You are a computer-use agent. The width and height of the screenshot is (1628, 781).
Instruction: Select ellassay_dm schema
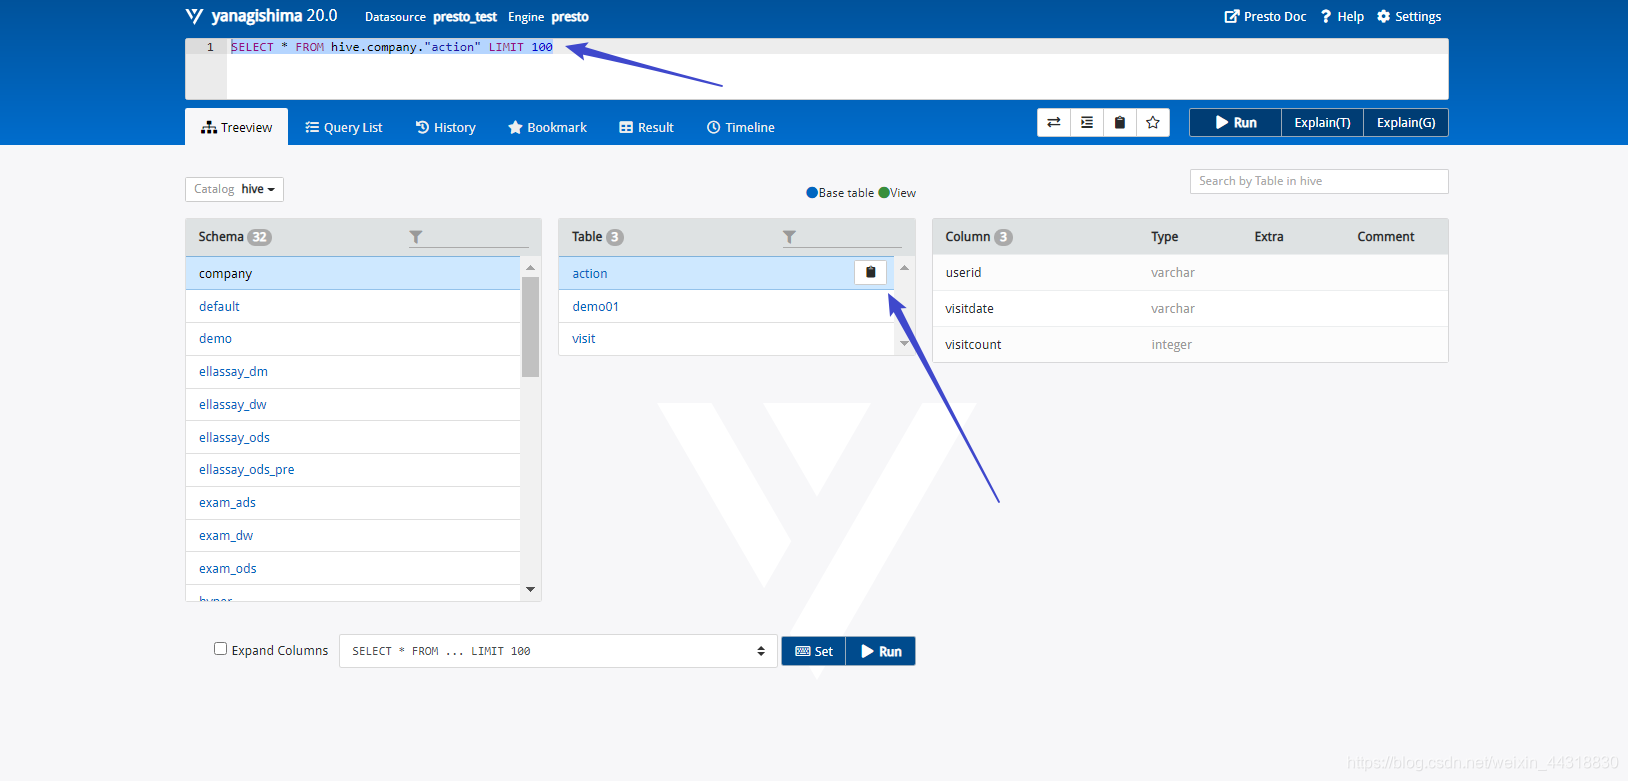(353, 372)
